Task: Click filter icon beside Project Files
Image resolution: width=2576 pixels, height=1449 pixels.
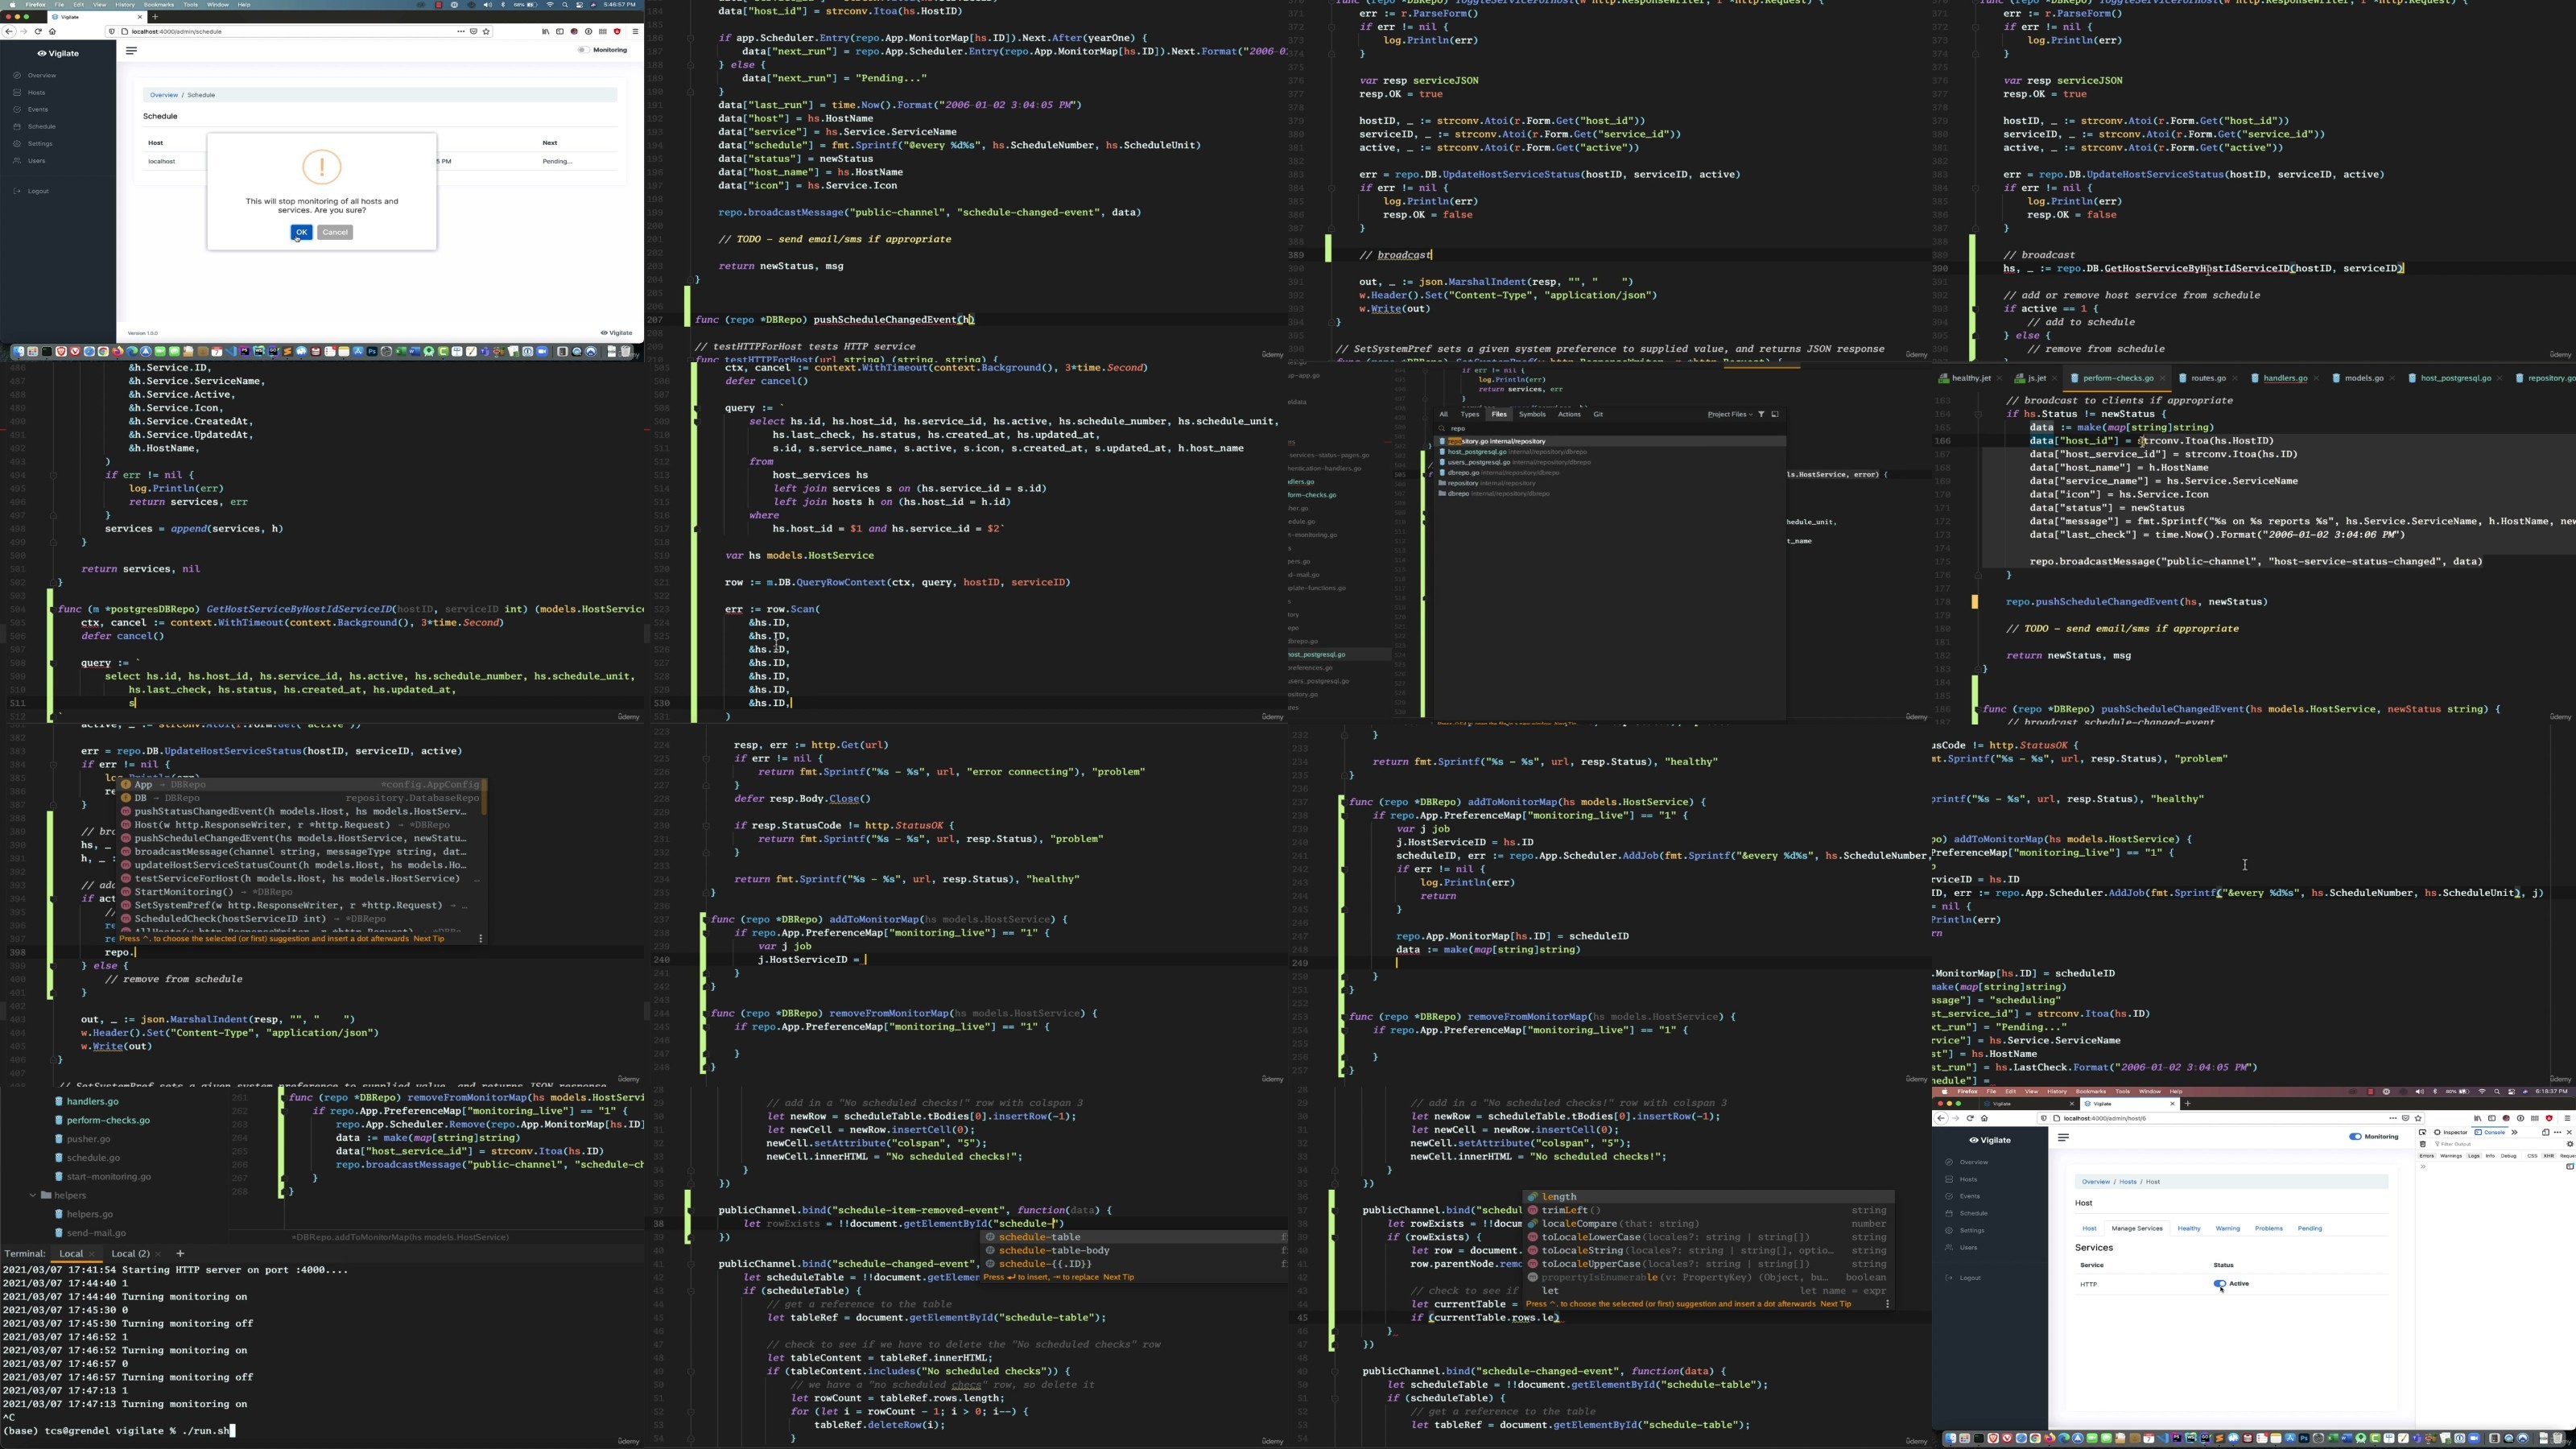Action: coord(1761,414)
